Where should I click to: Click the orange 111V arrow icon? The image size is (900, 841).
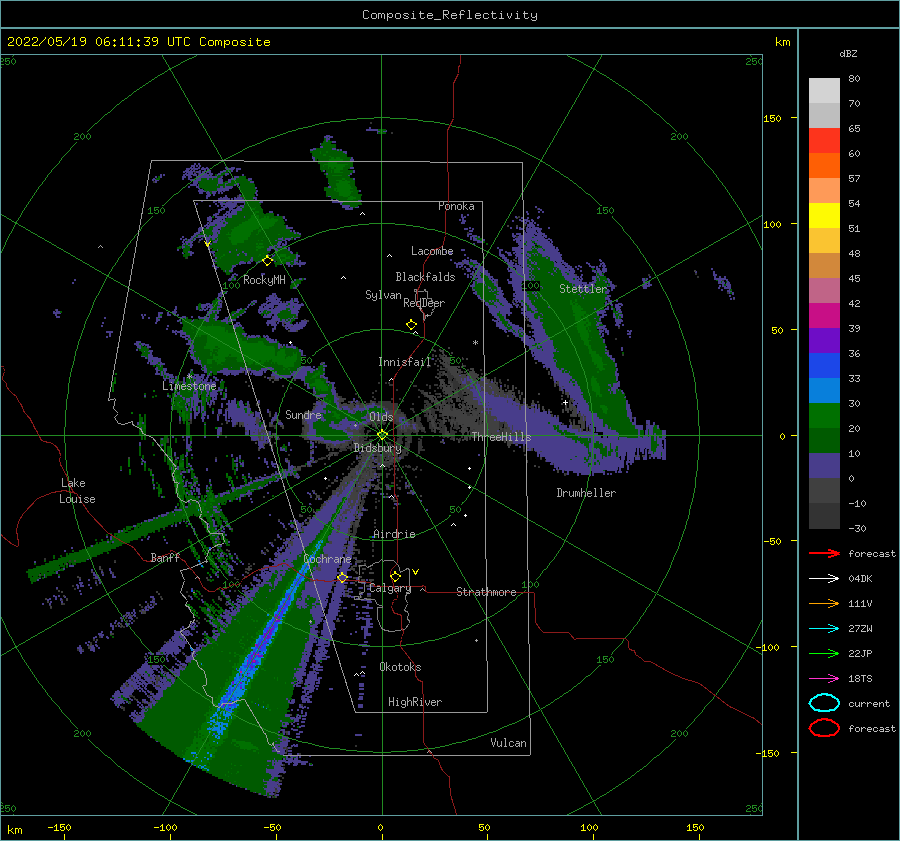click(x=824, y=603)
